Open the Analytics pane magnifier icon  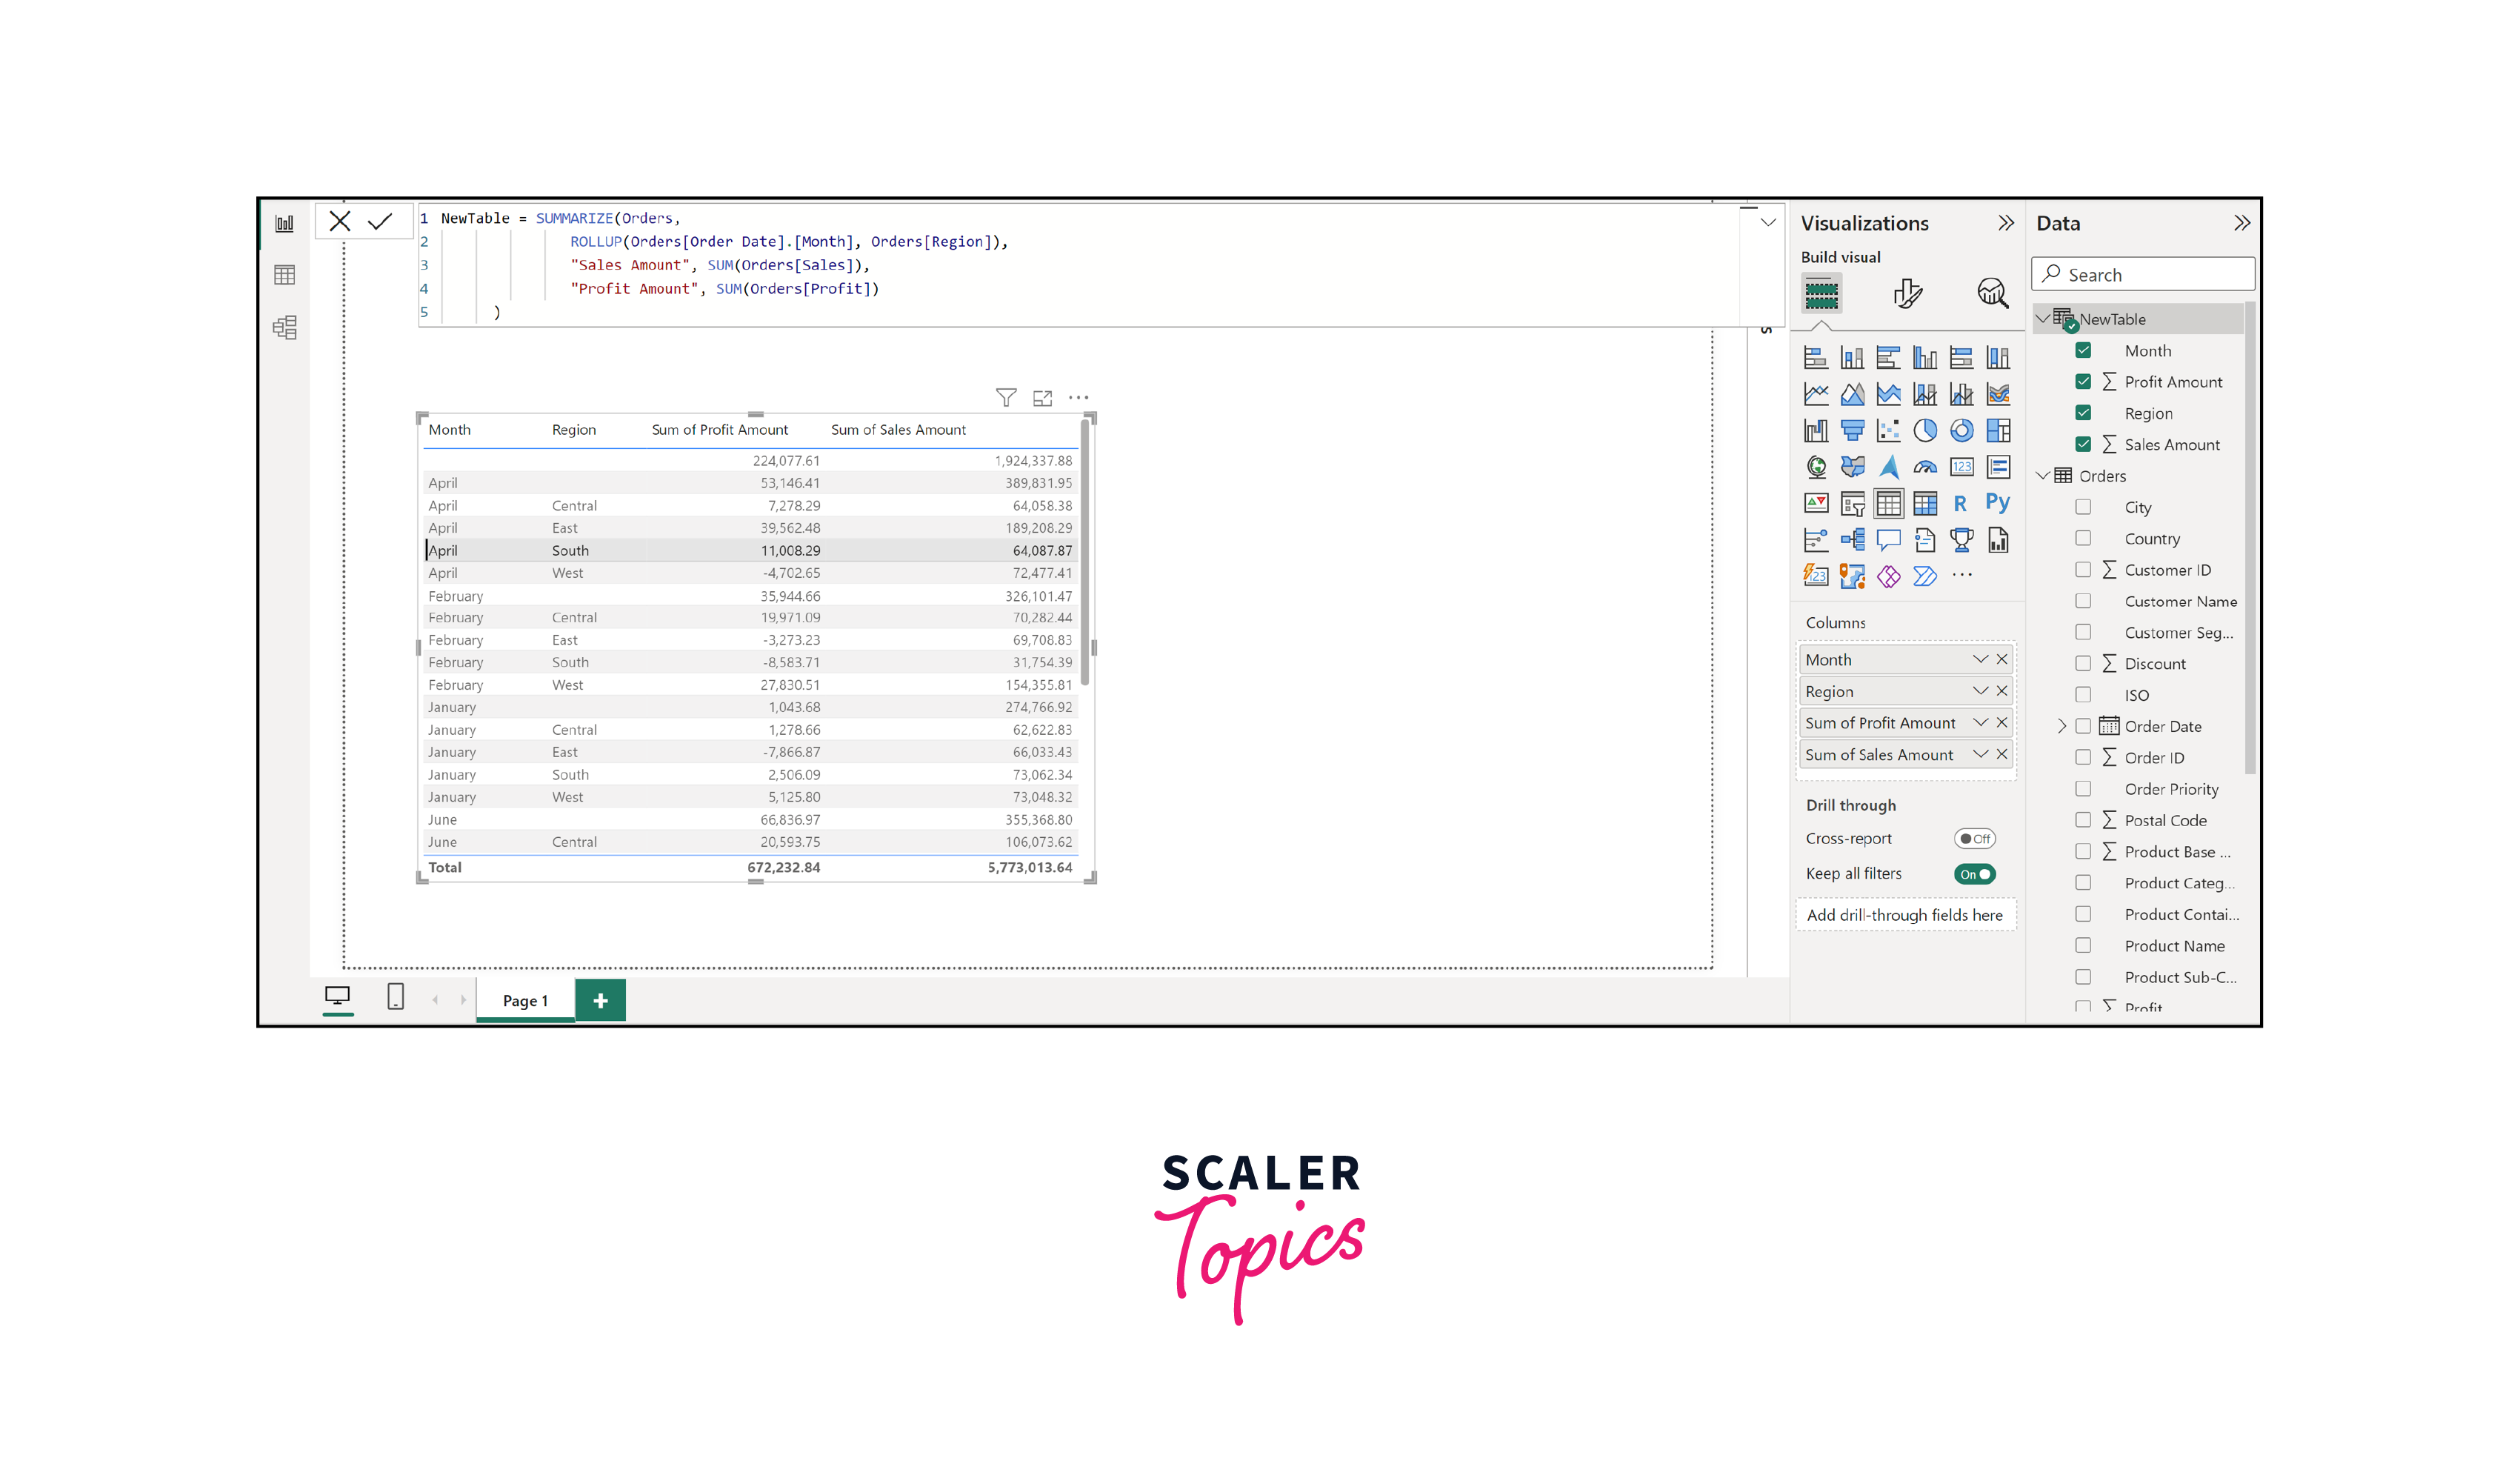click(1992, 293)
